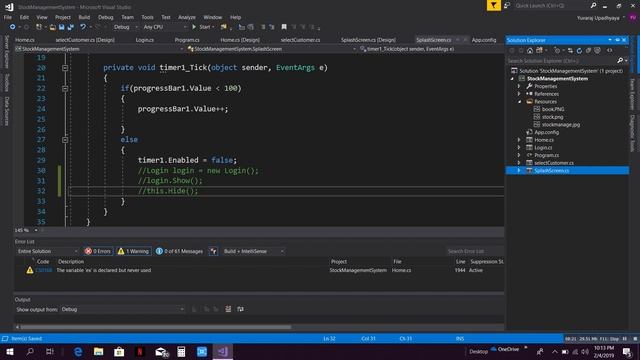Toggle the 0 of 61 Messages filter
This screenshot has height=360, width=640.
point(179,251)
